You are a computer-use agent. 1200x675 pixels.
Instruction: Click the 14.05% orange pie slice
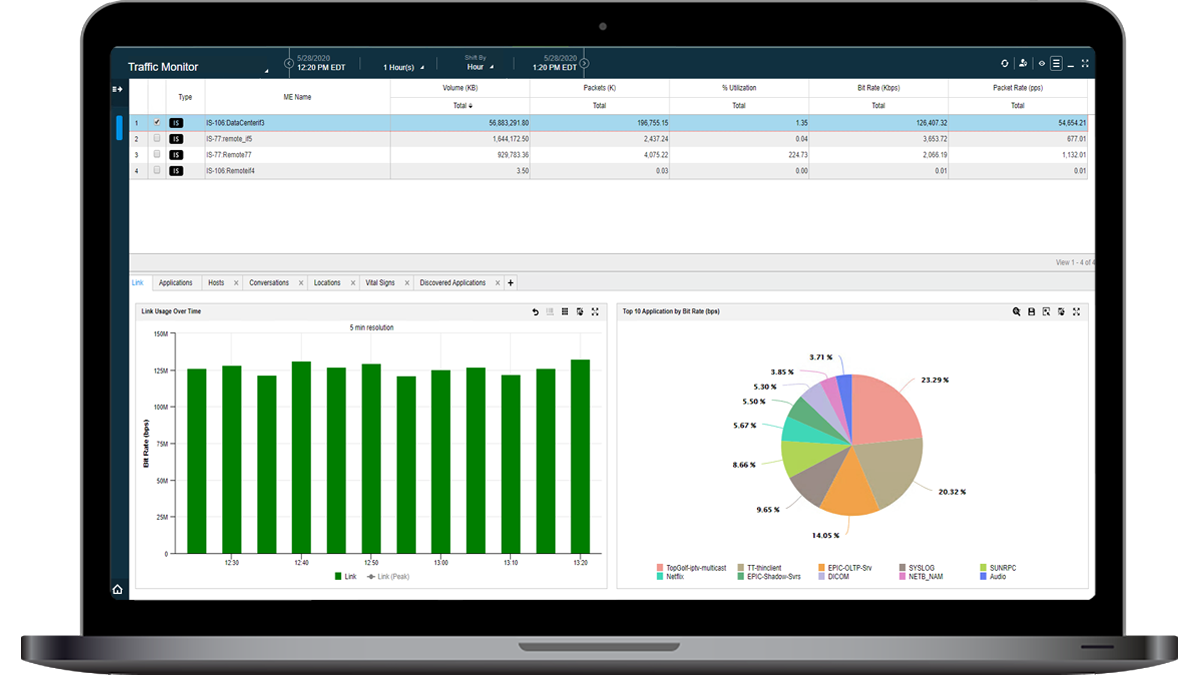tap(851, 485)
